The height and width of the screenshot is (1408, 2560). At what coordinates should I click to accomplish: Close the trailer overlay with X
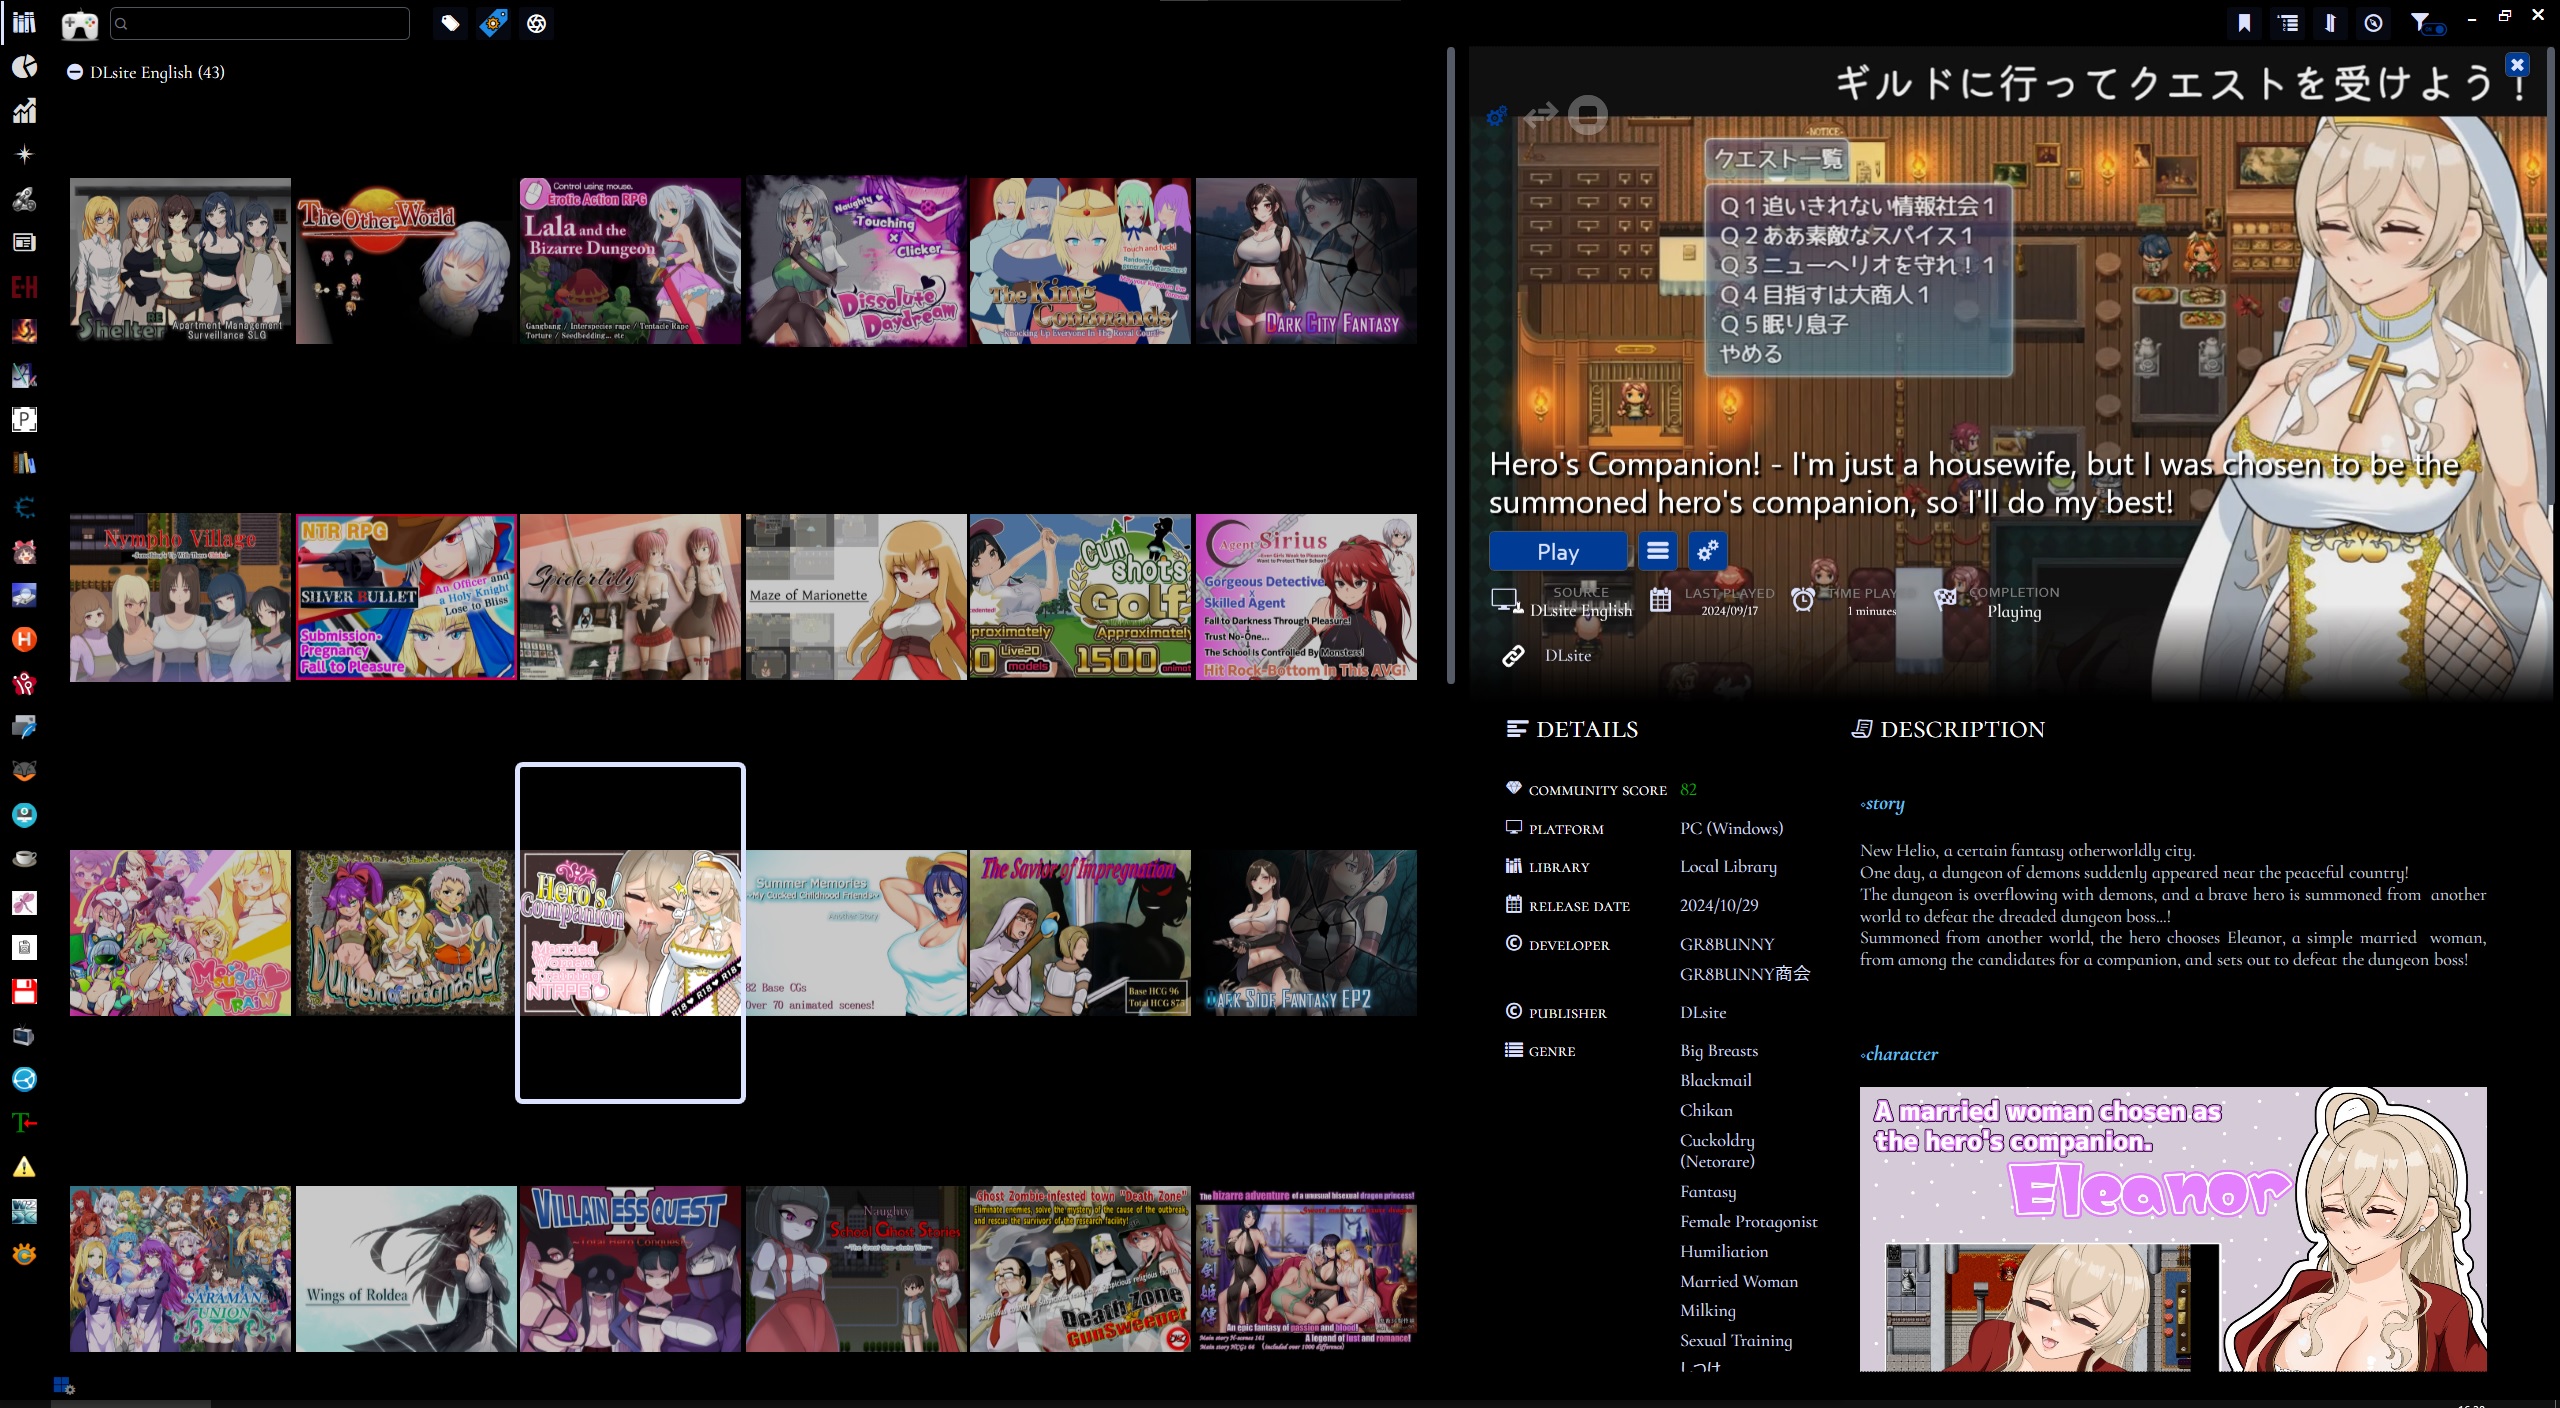point(2517,65)
